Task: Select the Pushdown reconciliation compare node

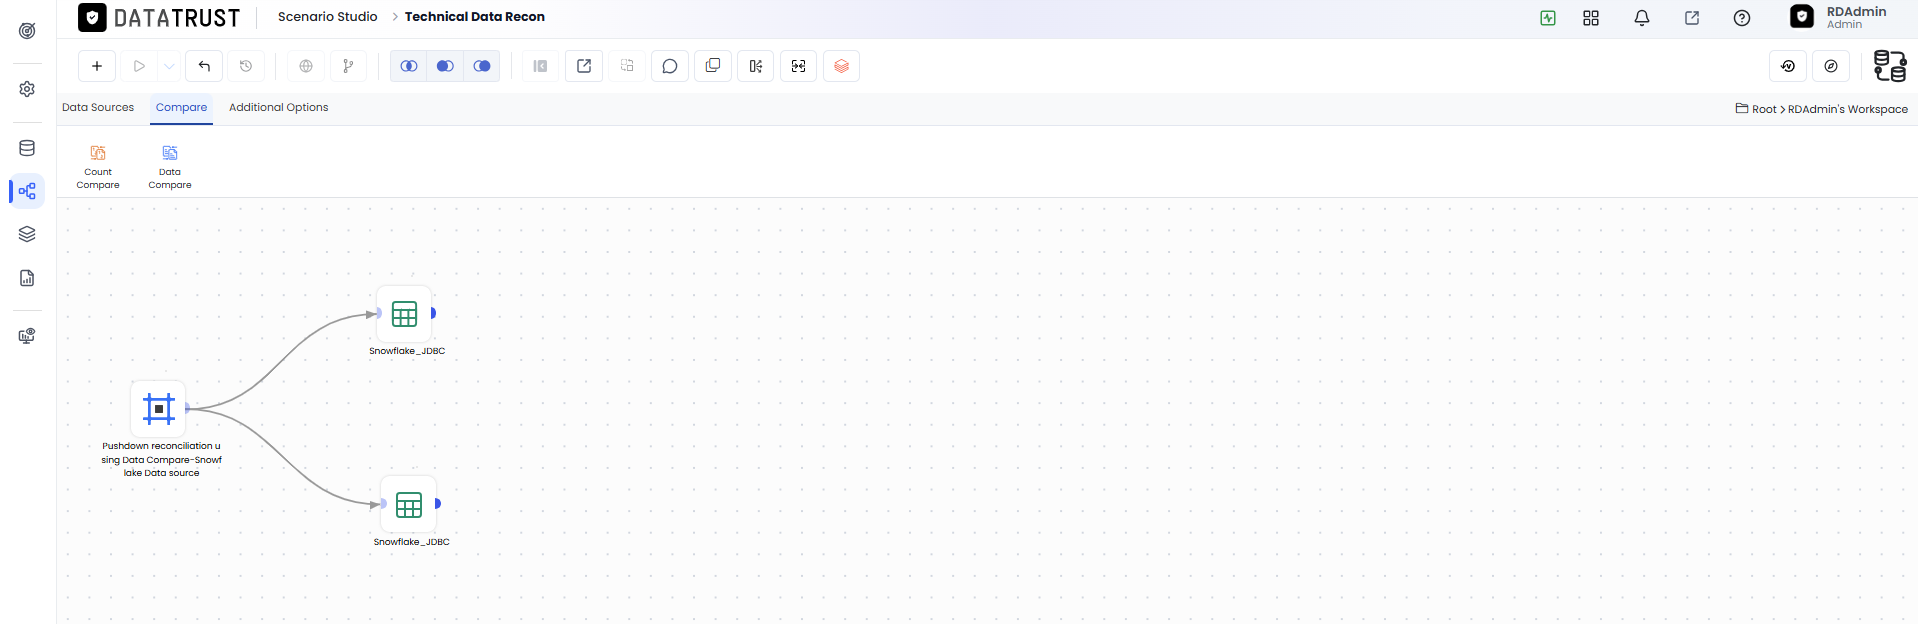Action: click(159, 408)
